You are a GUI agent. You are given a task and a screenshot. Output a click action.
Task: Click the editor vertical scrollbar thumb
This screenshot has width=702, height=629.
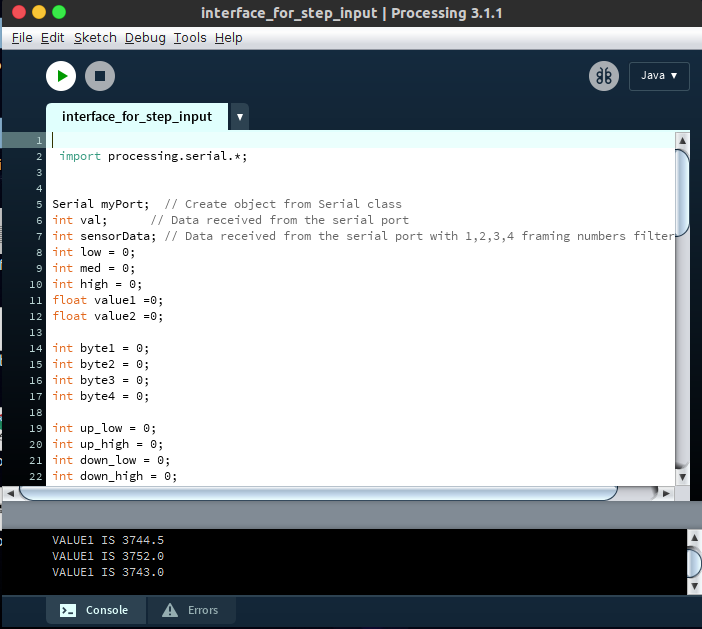pos(682,193)
